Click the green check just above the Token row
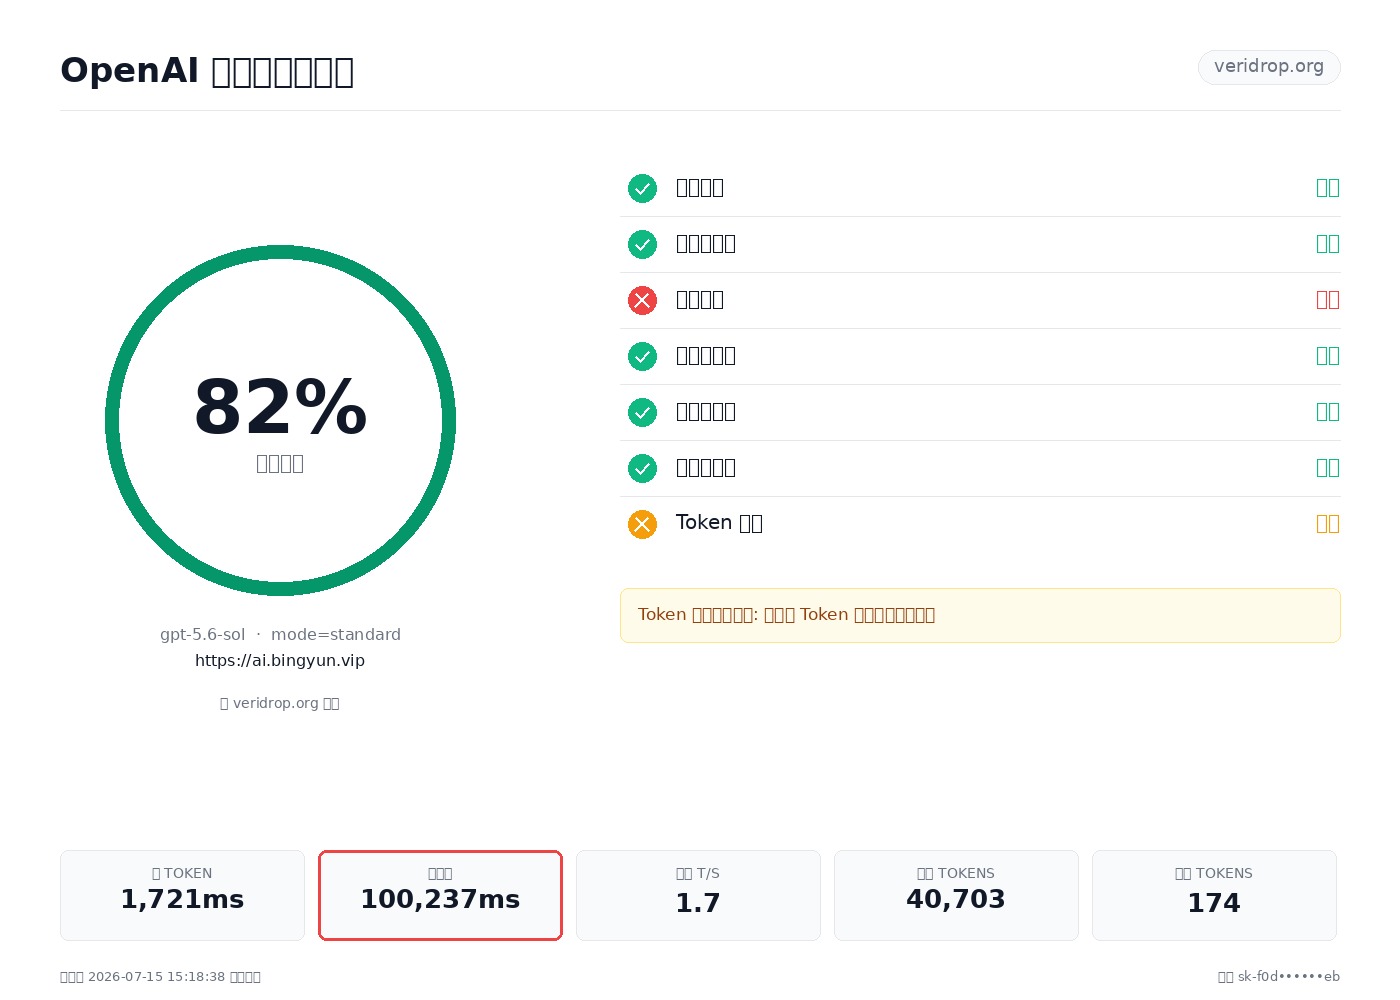This screenshot has height=1000, width=1400. click(x=642, y=468)
